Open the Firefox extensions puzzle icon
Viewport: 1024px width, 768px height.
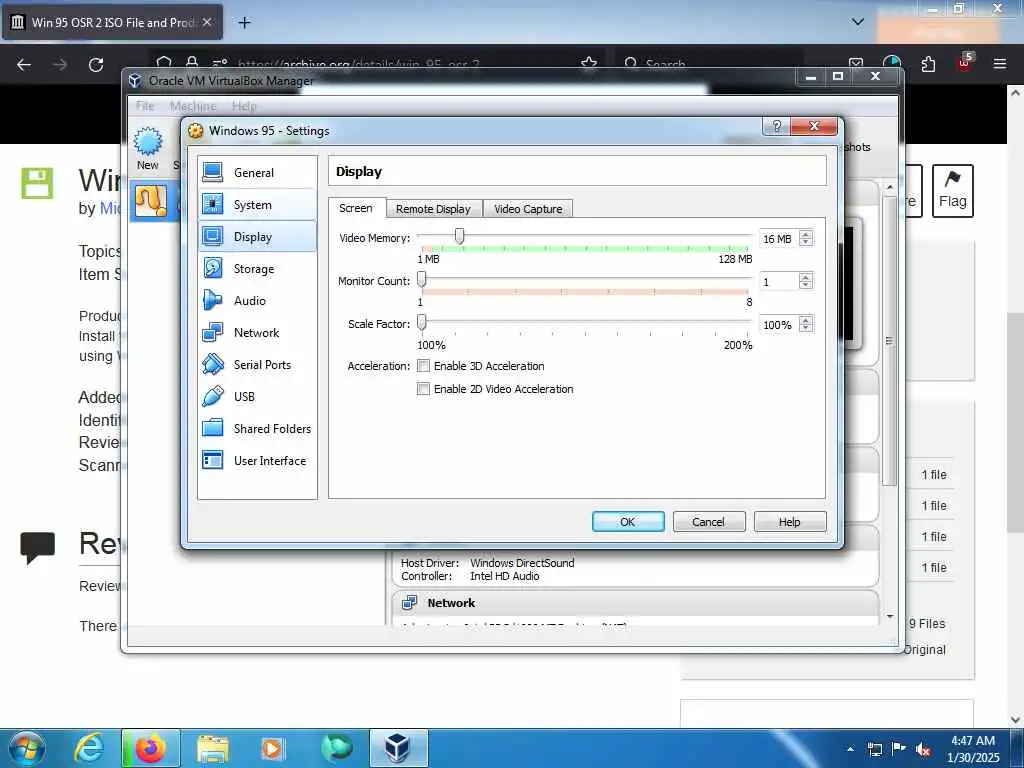click(928, 64)
